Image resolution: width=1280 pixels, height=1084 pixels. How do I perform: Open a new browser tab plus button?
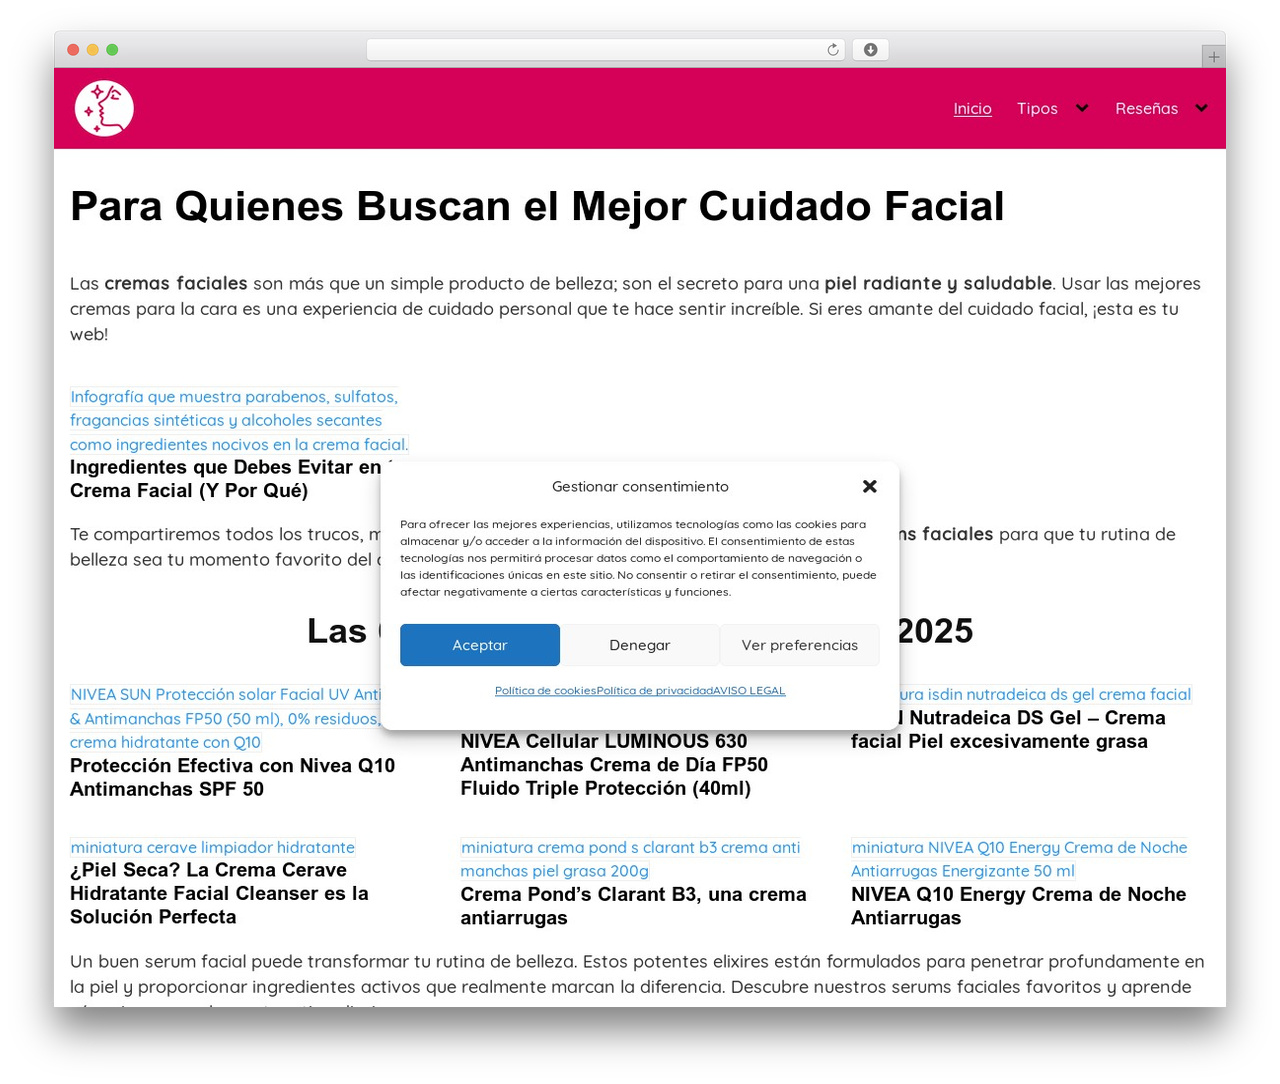pyautogui.click(x=1213, y=57)
